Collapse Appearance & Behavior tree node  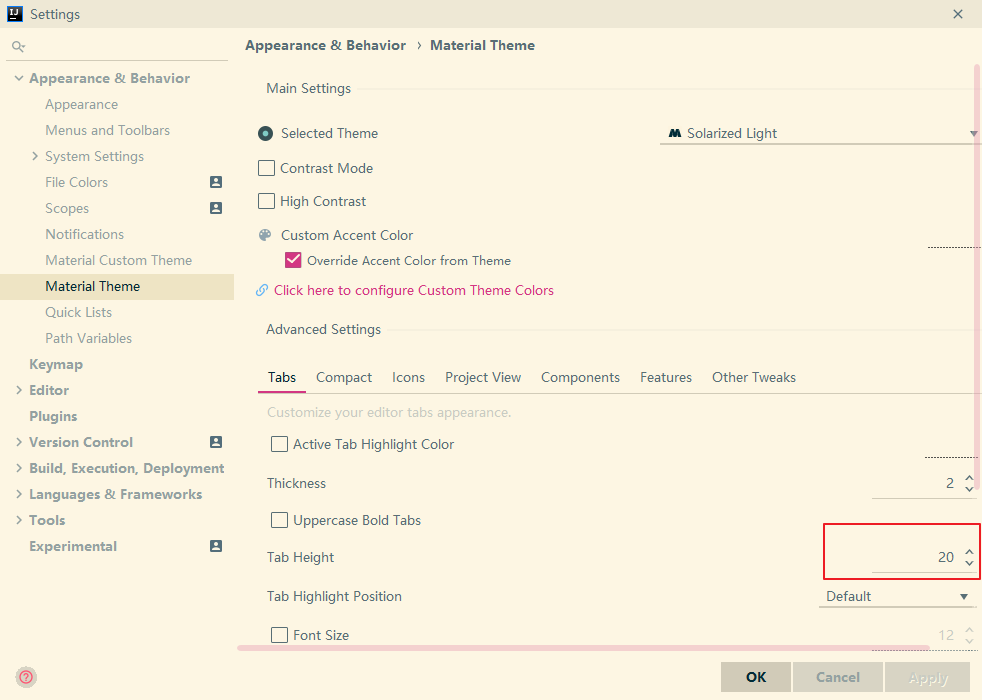(19, 78)
